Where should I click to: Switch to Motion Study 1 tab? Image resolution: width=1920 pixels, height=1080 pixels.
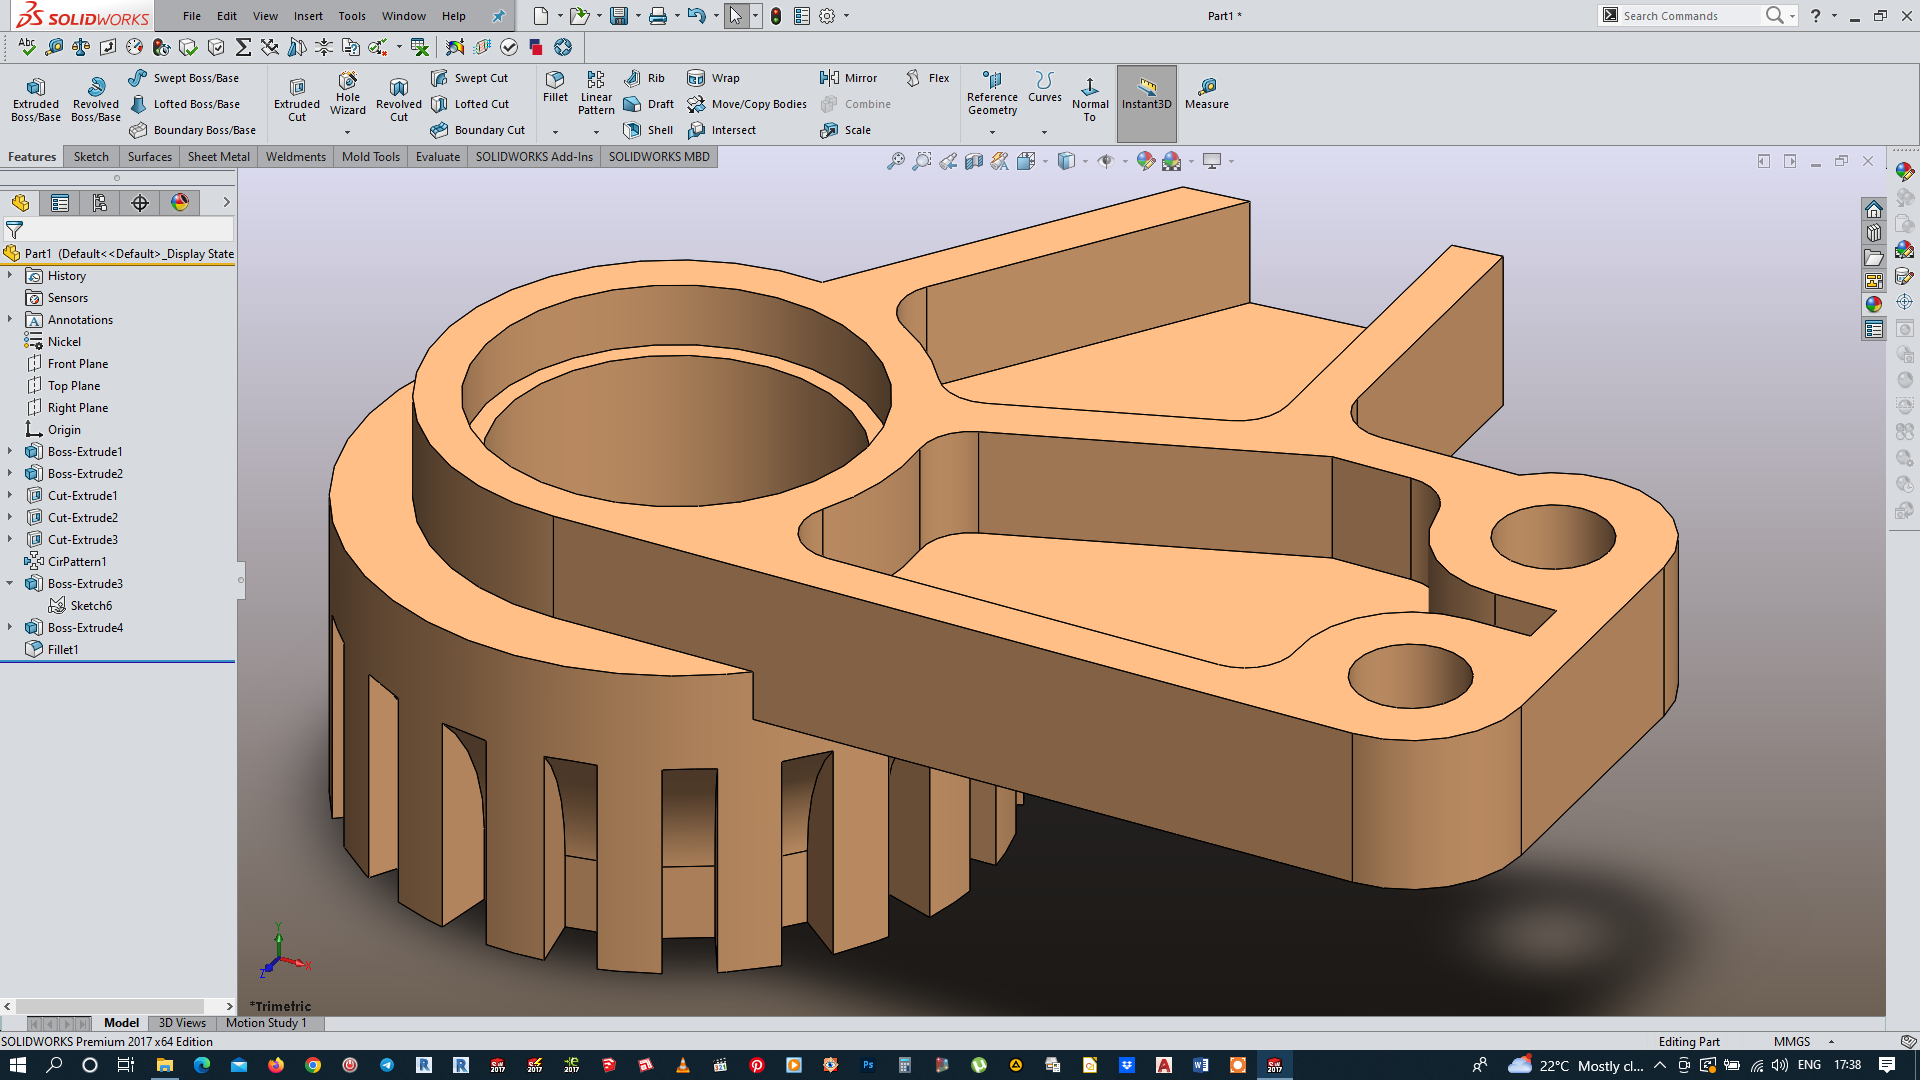266,1023
